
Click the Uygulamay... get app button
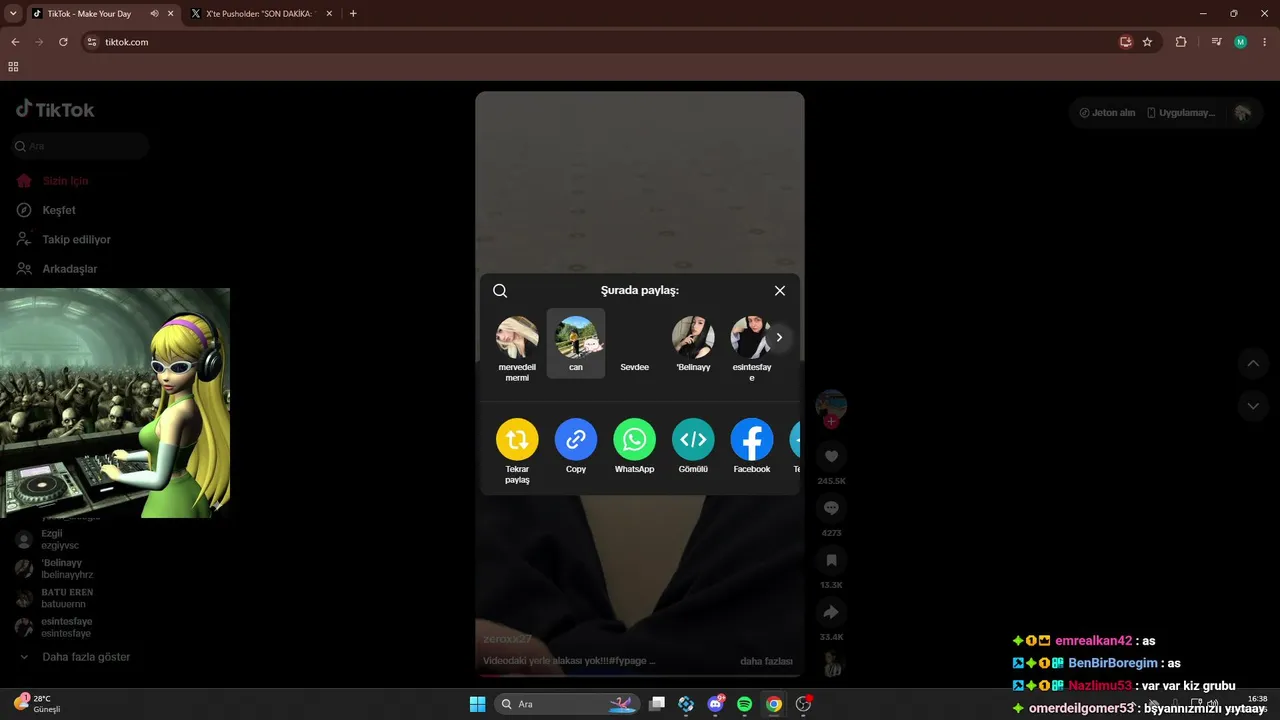point(1181,113)
